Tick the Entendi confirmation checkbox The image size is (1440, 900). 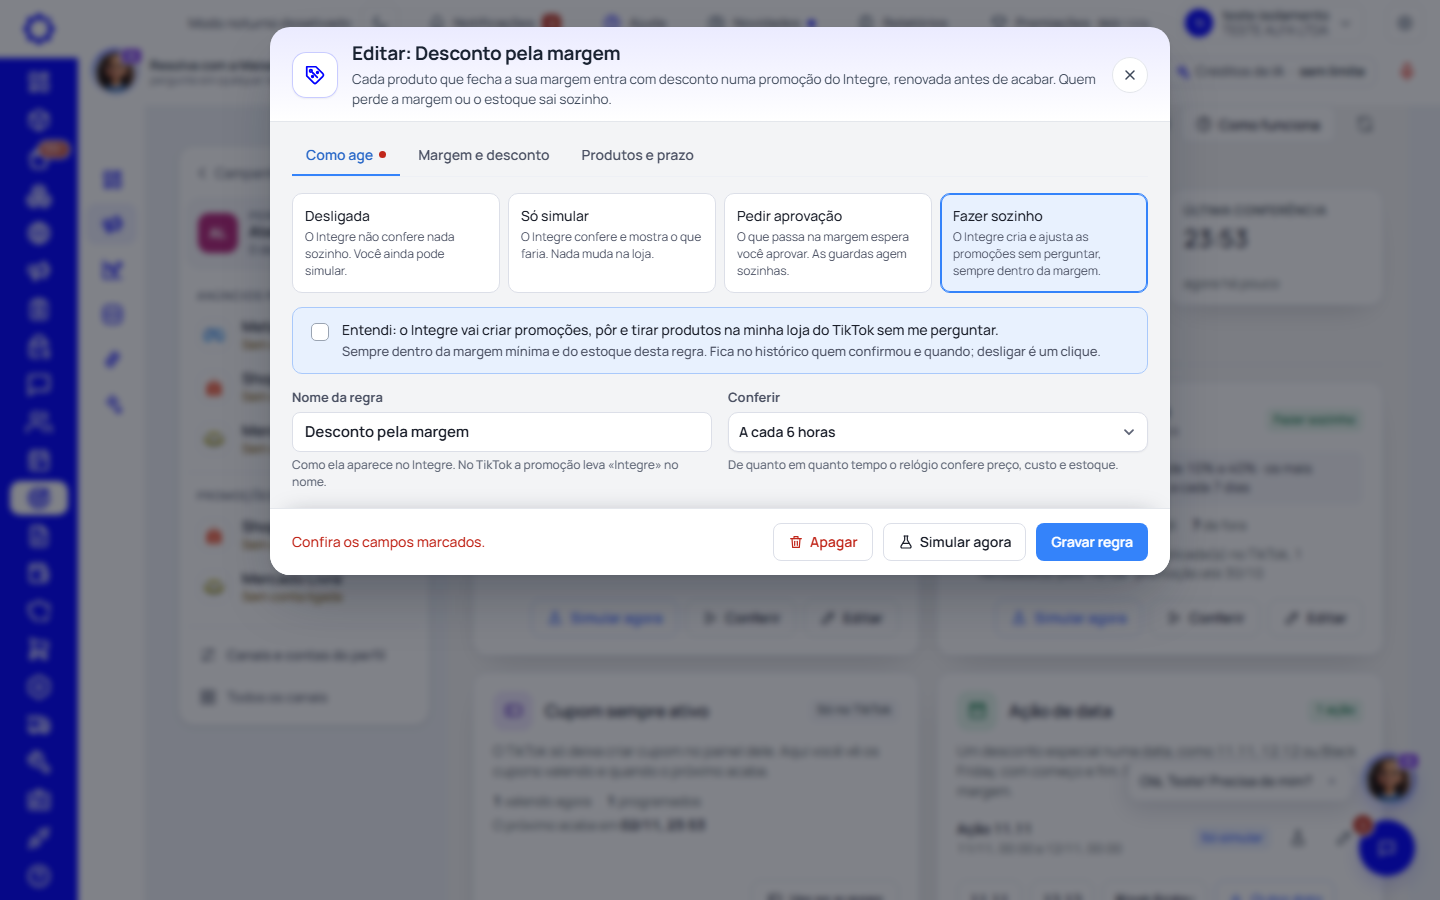click(320, 332)
